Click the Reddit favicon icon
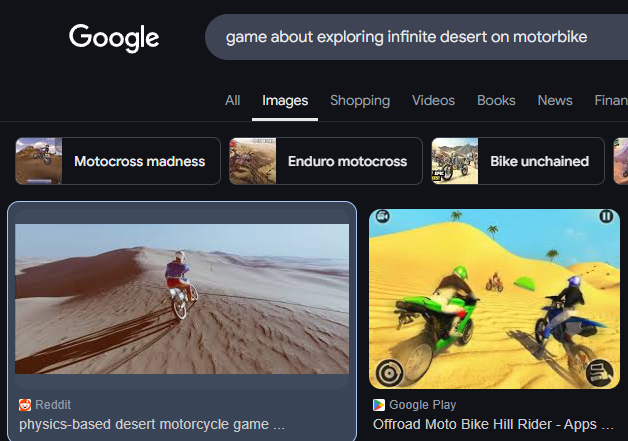The height and width of the screenshot is (441, 628). (25, 405)
